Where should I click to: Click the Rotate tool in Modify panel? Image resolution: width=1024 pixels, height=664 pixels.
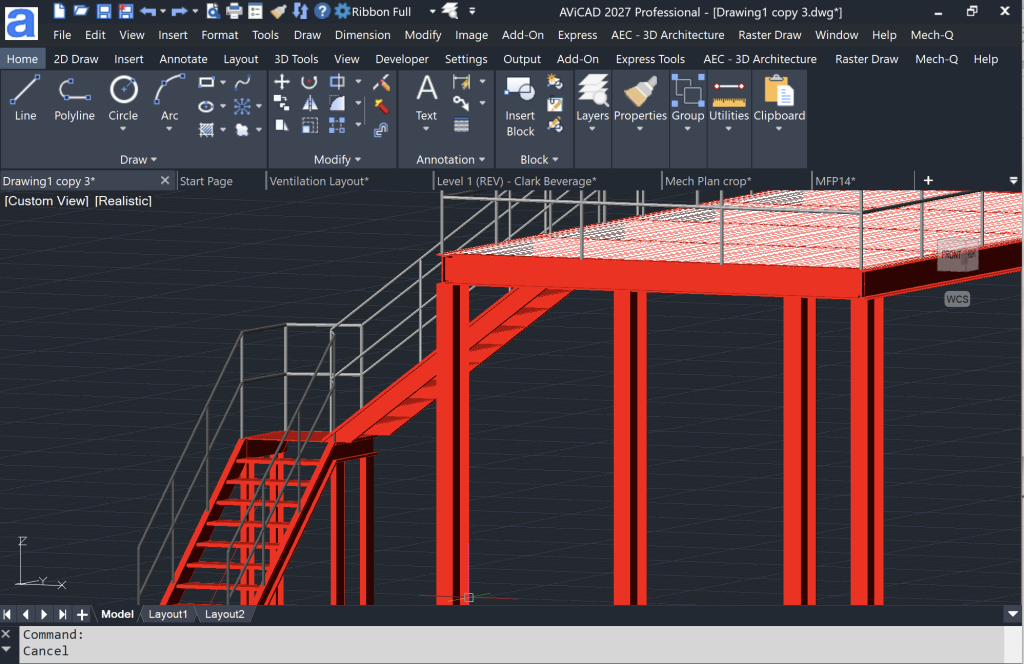pos(309,82)
